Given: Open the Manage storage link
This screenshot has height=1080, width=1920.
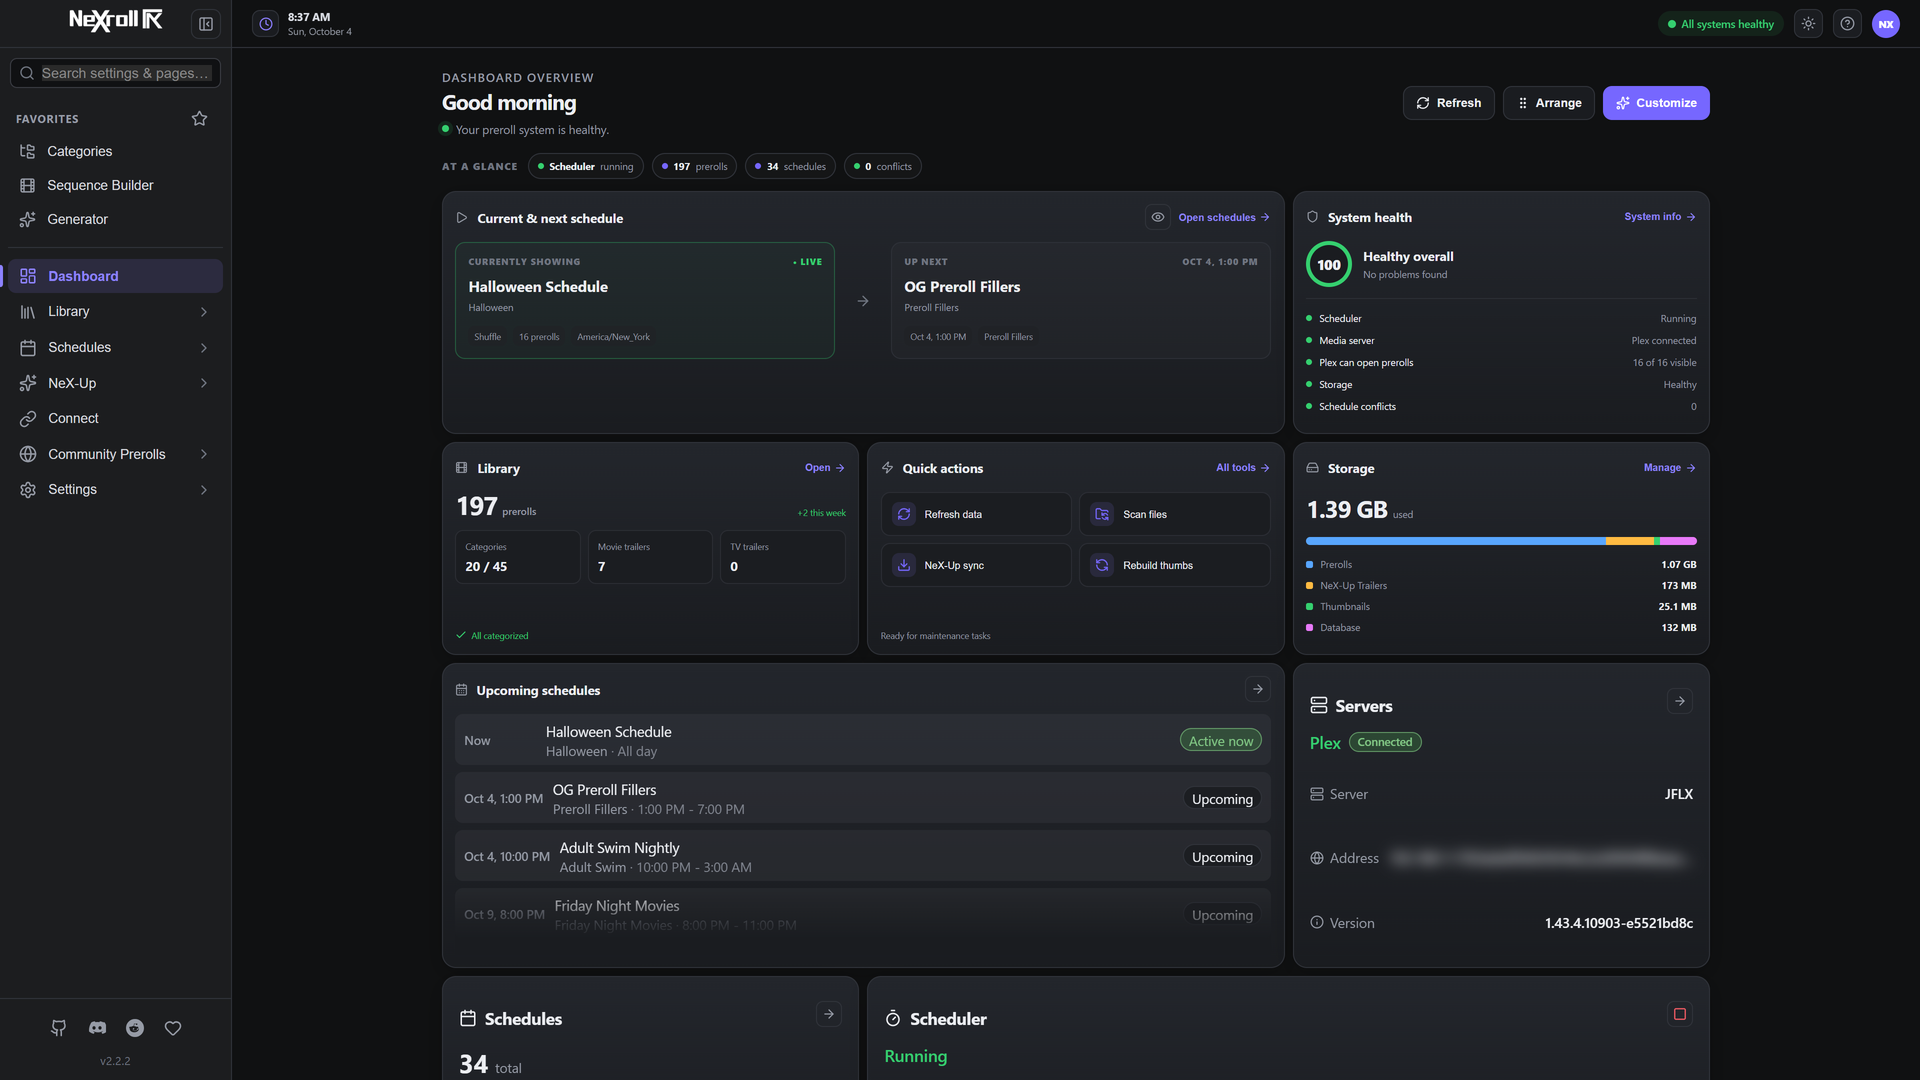Looking at the screenshot, I should (x=1670, y=467).
